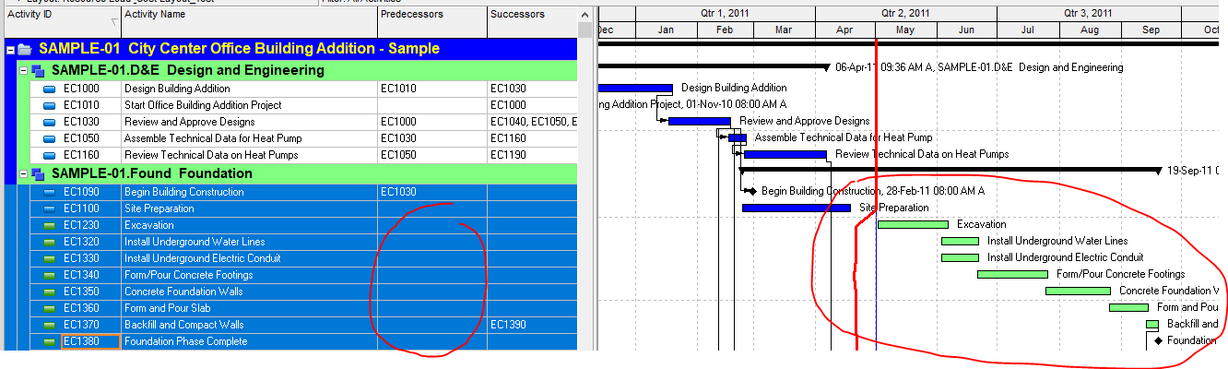Click the Backfill and Compact Walls green bar

click(1152, 324)
